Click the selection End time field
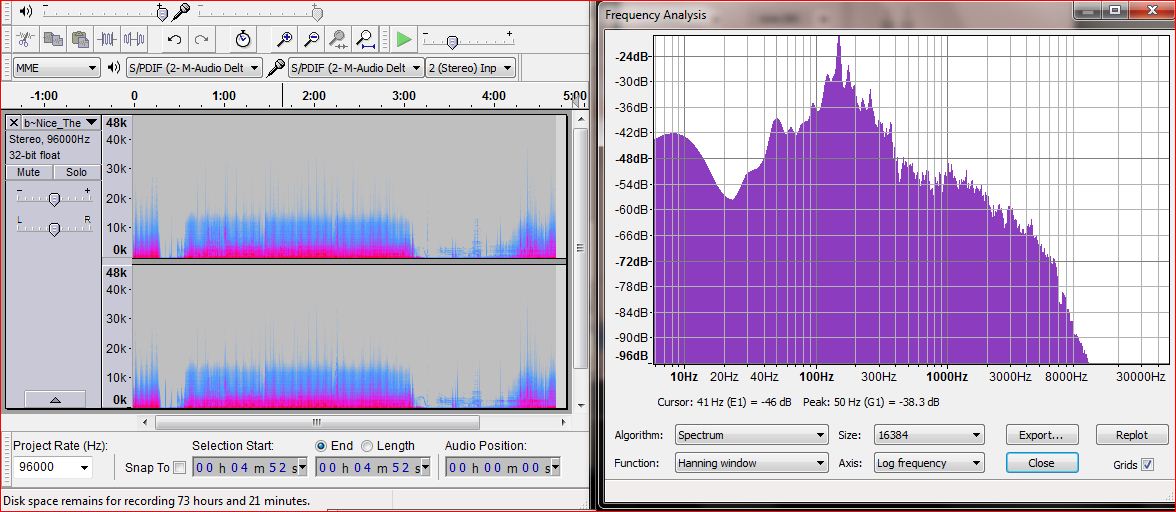Viewport: 1176px width, 512px height. click(373, 468)
